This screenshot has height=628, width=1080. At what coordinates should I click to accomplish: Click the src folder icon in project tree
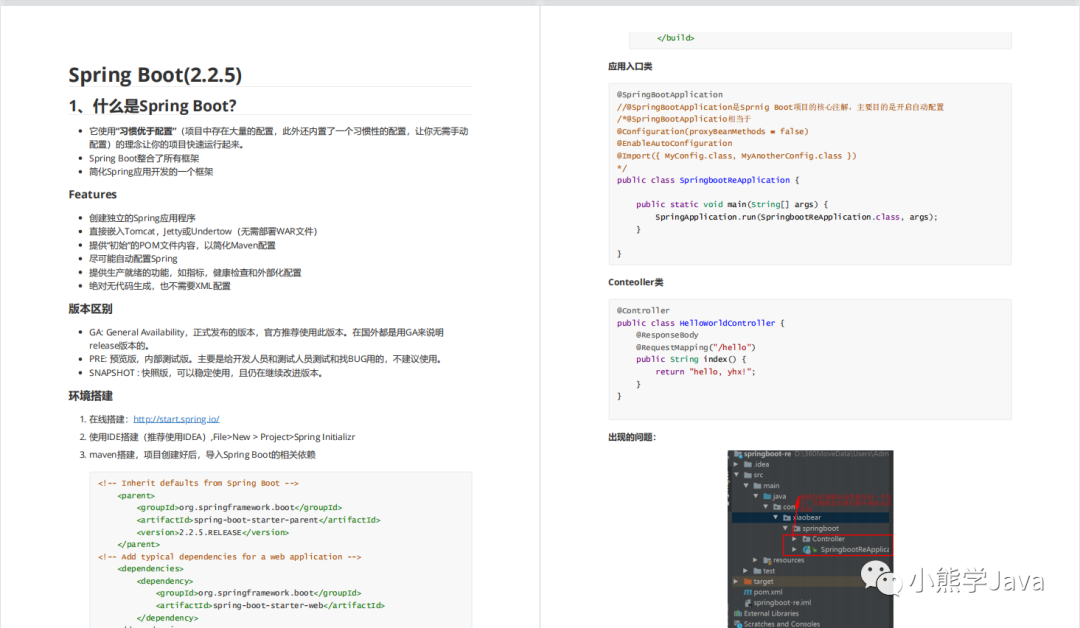tap(747, 474)
